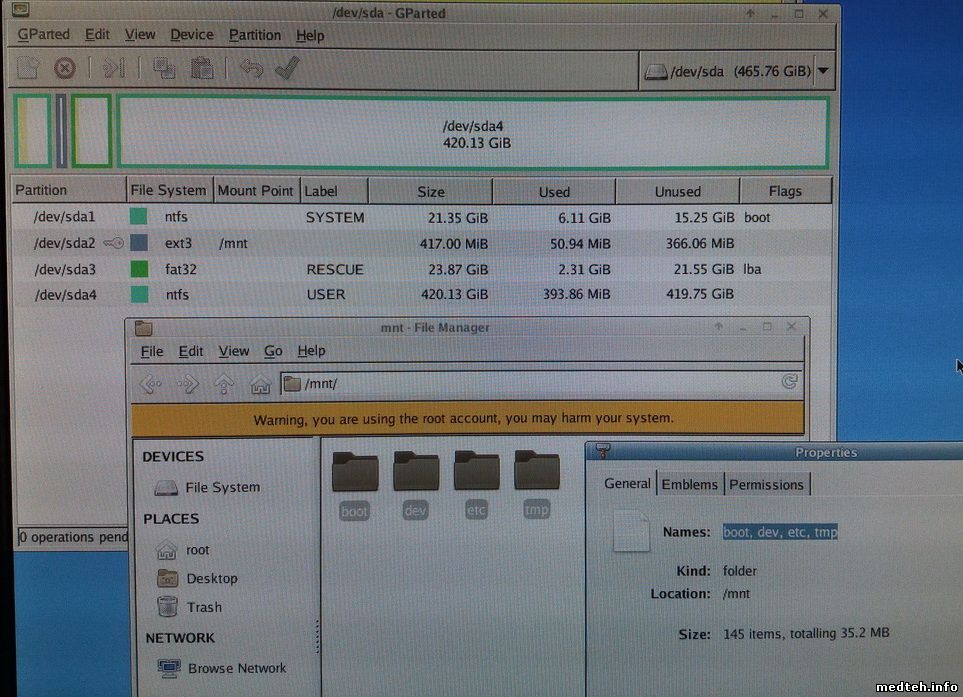The image size is (963, 697).
Task: Go up to the parent folder arrow
Action: pos(224,383)
